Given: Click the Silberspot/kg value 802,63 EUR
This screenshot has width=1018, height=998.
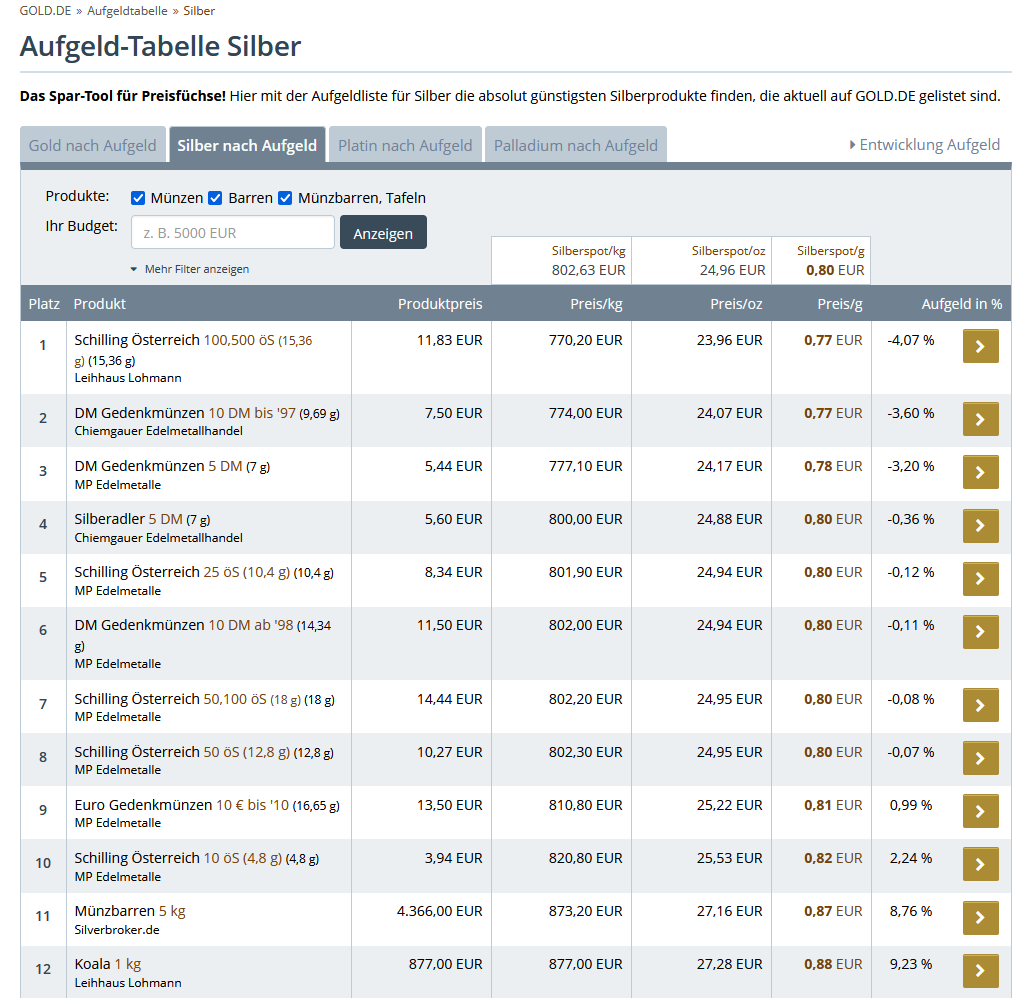Looking at the screenshot, I should (588, 270).
